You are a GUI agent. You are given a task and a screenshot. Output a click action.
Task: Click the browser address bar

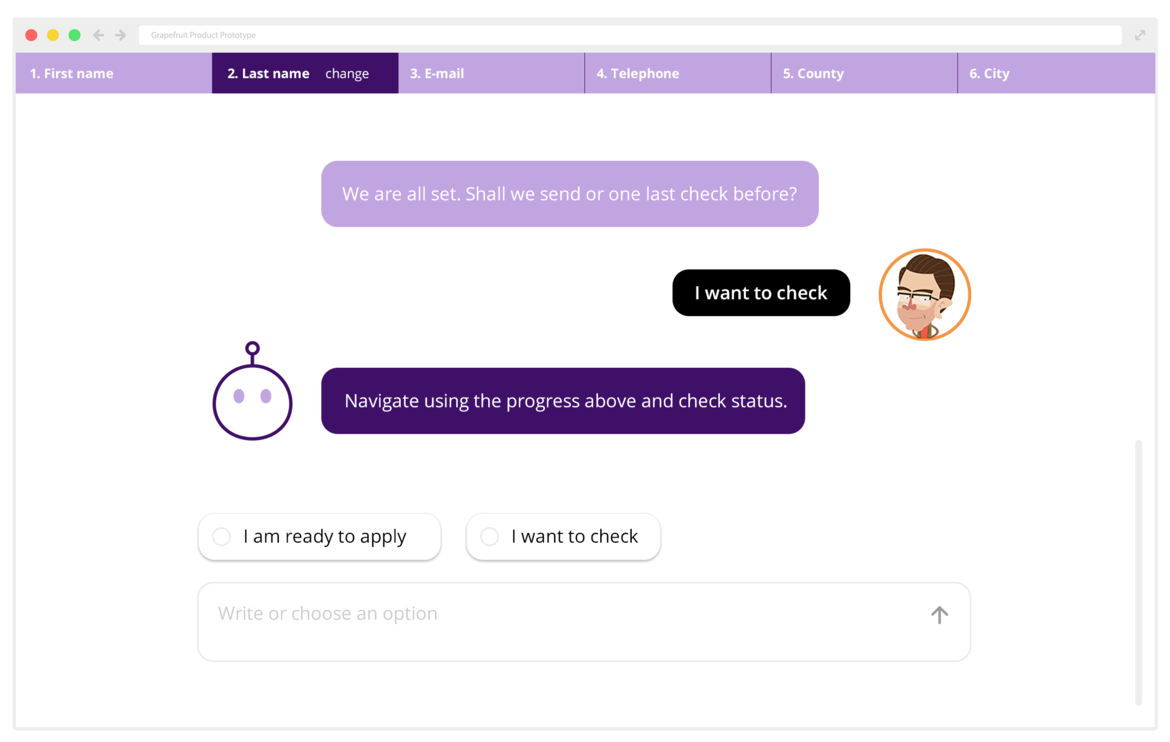pyautogui.click(x=630, y=35)
